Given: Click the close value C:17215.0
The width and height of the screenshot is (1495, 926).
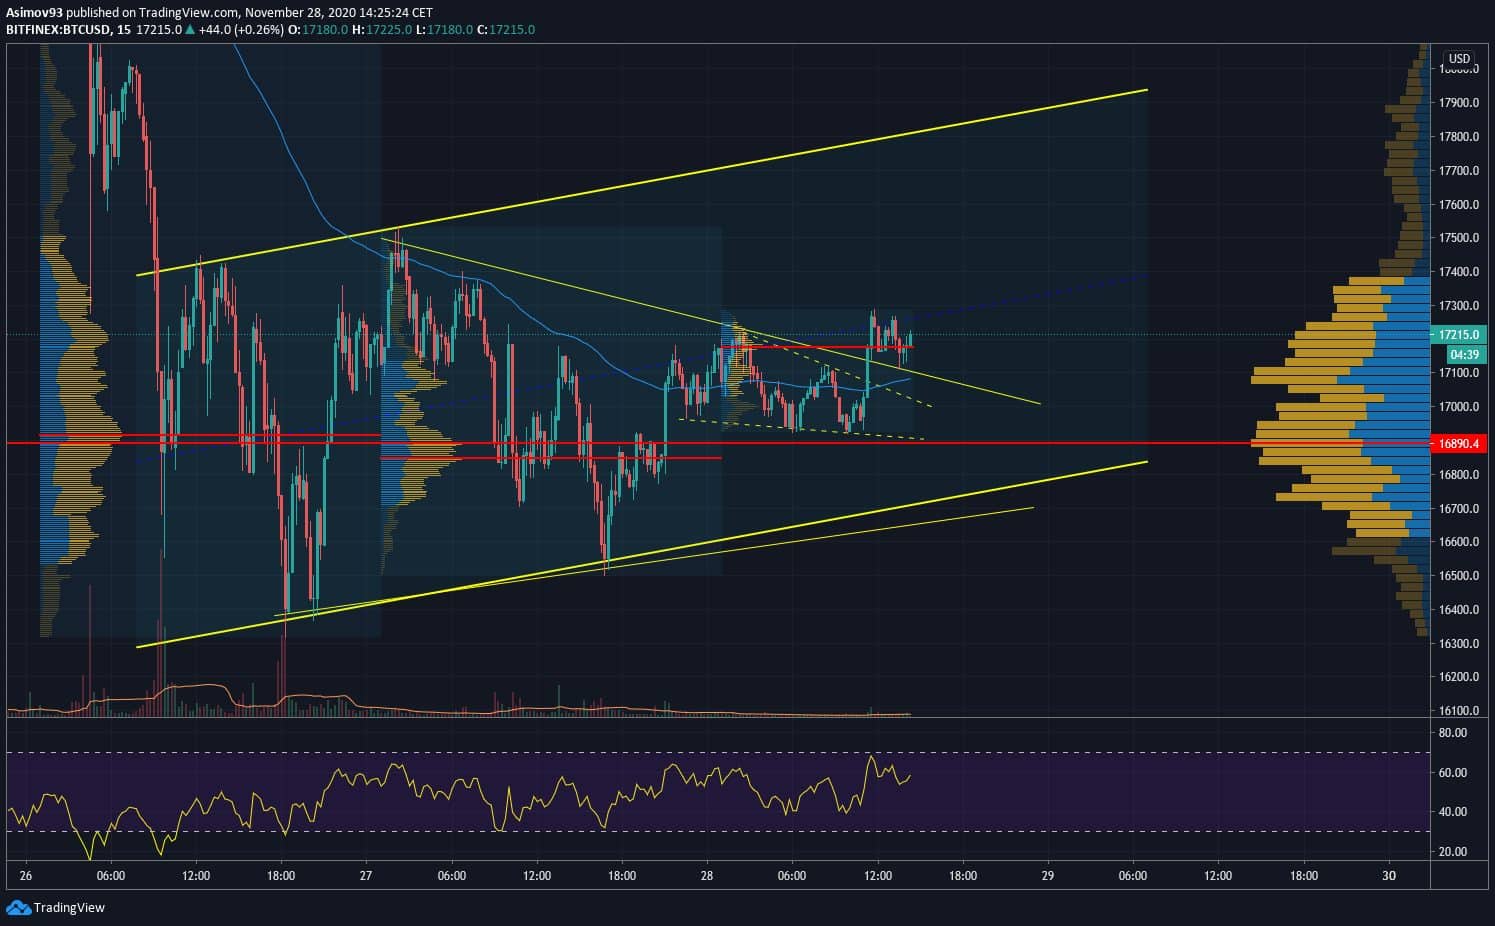Looking at the screenshot, I should point(505,30).
